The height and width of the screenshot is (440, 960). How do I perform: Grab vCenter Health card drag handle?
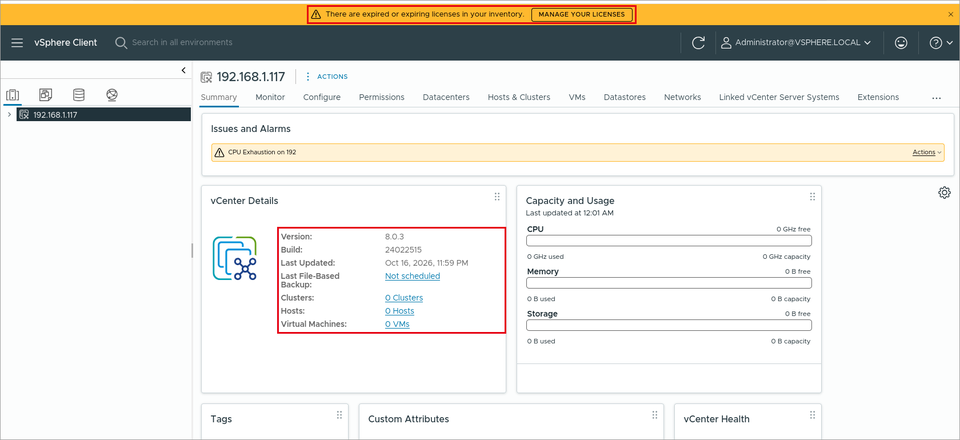(x=812, y=415)
